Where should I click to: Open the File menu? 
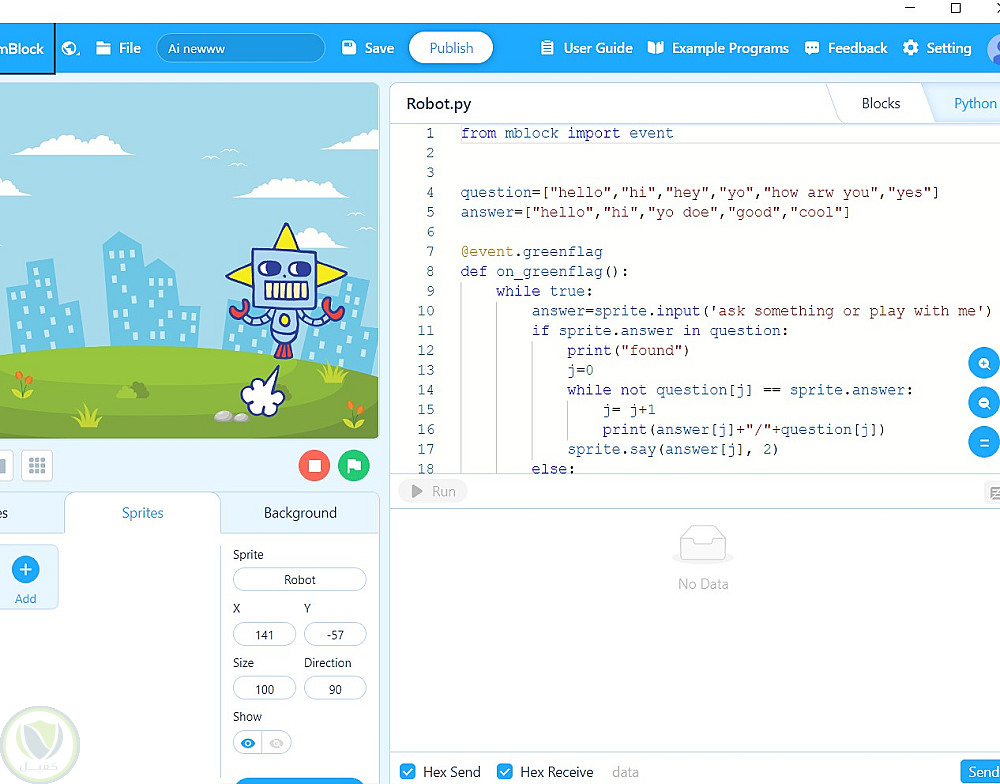pyautogui.click(x=119, y=48)
